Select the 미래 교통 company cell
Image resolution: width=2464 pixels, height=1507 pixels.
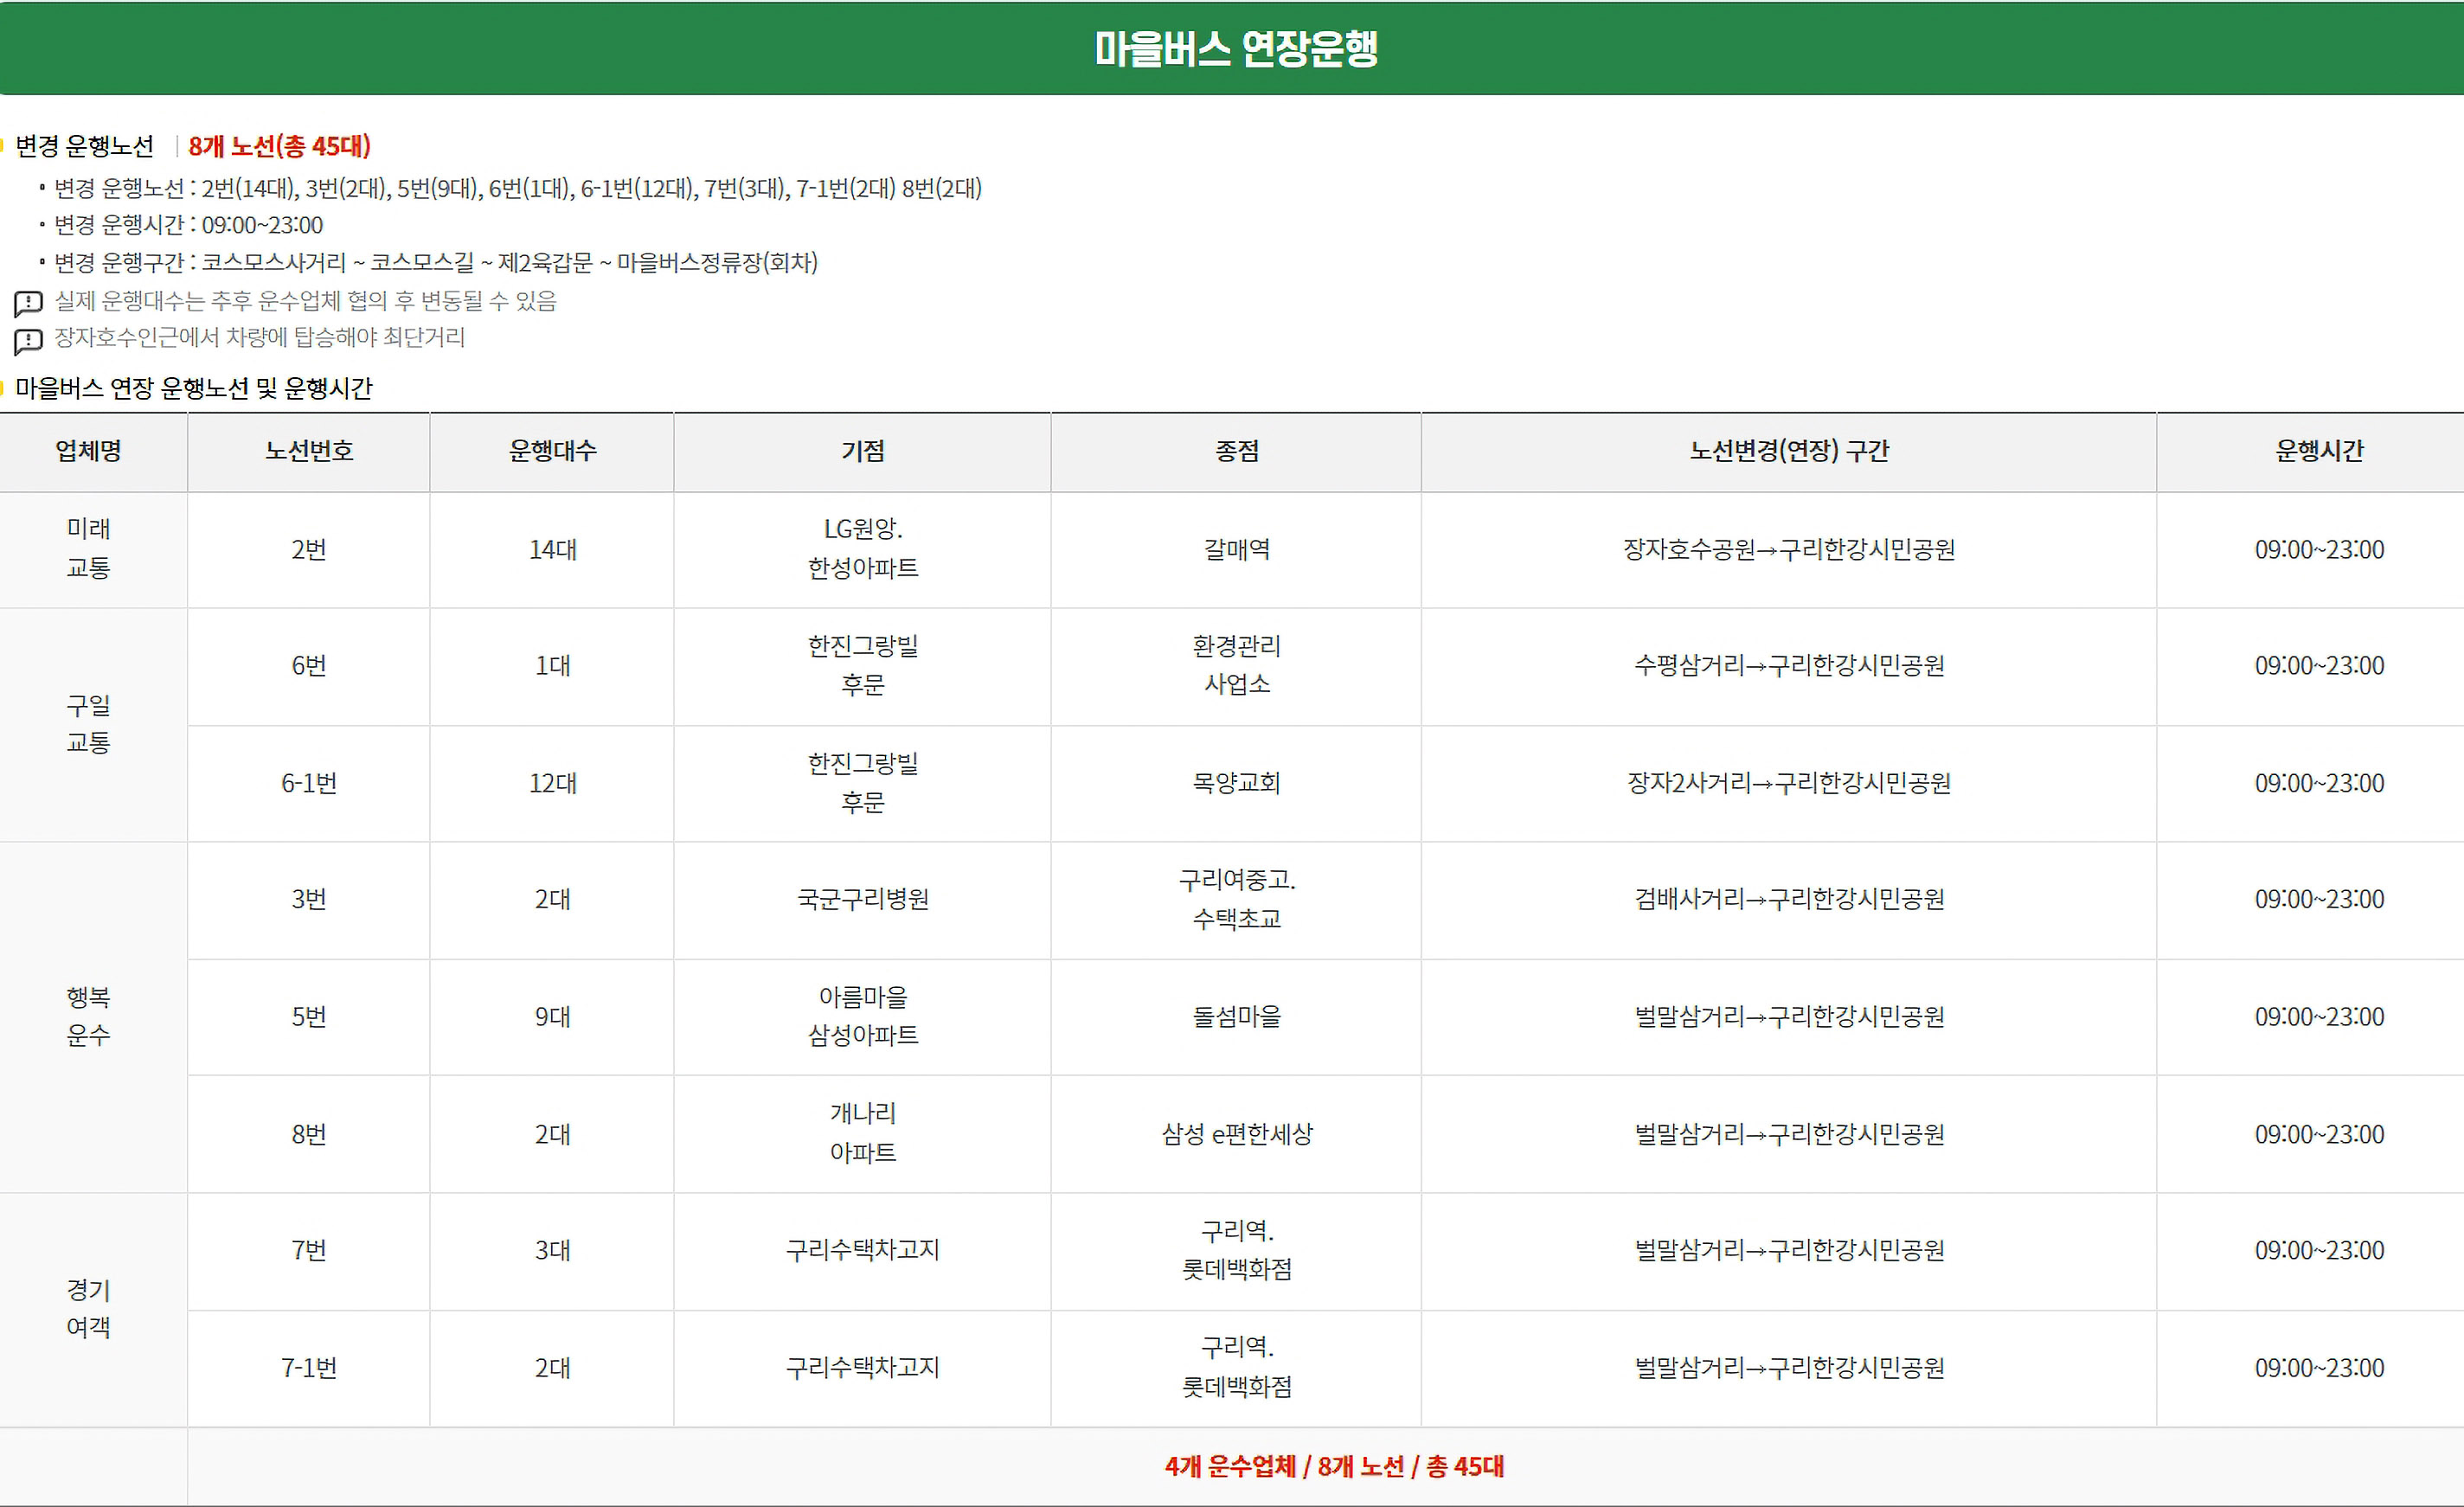click(x=88, y=548)
